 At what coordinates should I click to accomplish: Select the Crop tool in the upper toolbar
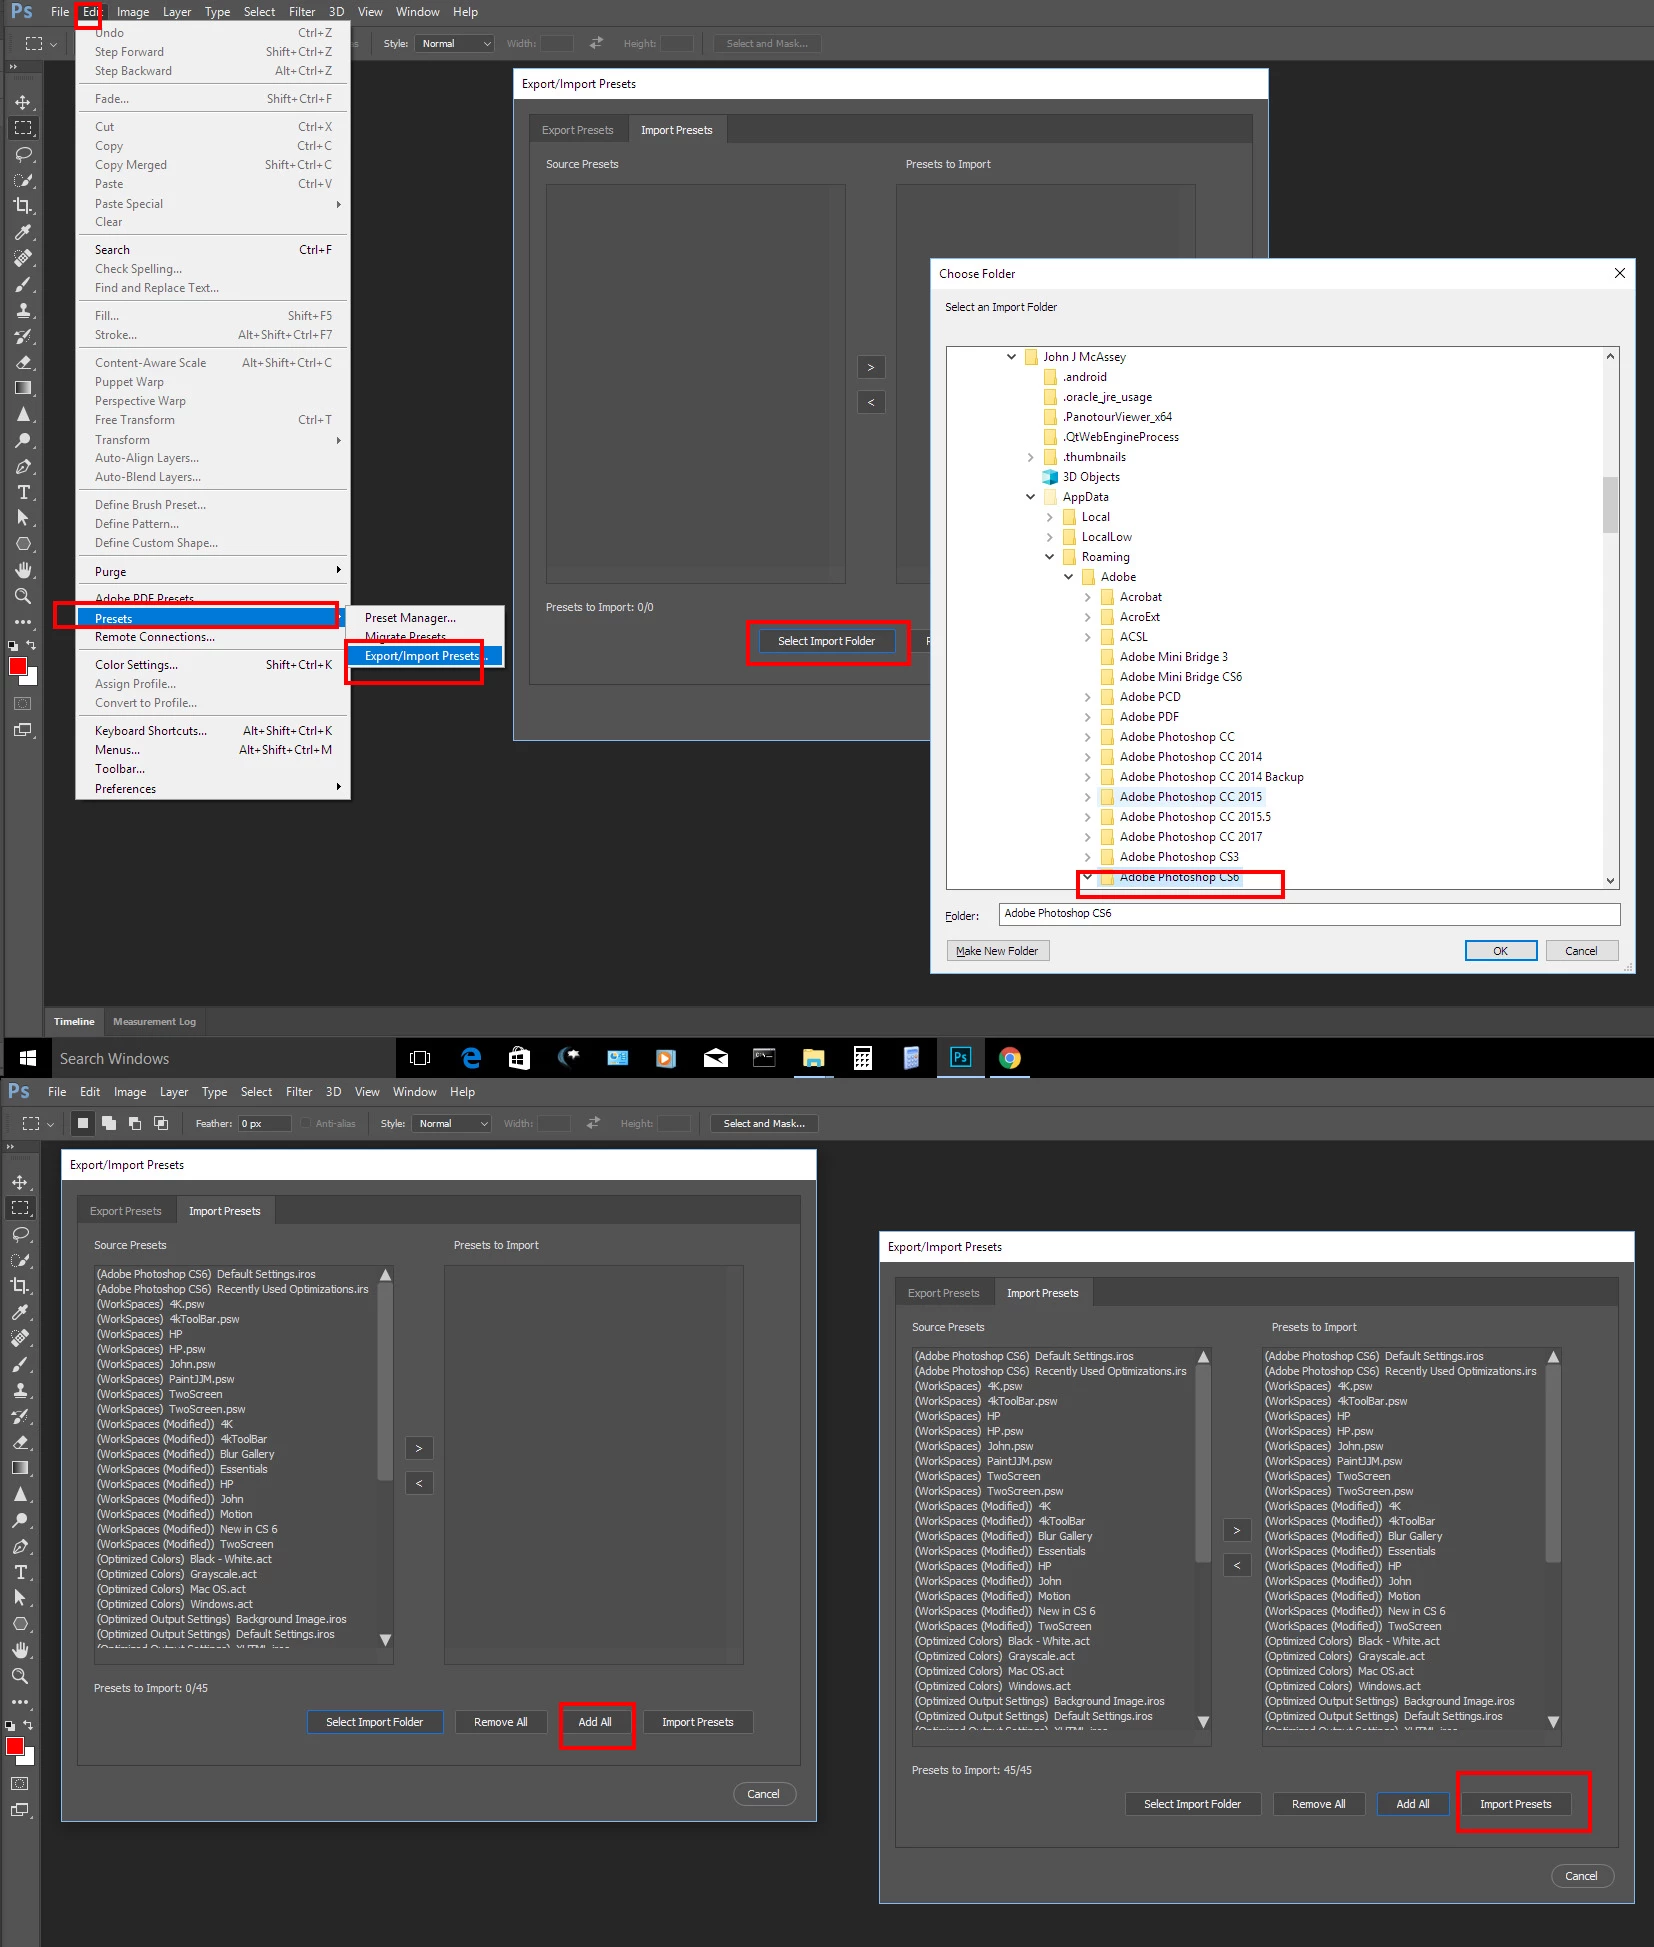[22, 206]
